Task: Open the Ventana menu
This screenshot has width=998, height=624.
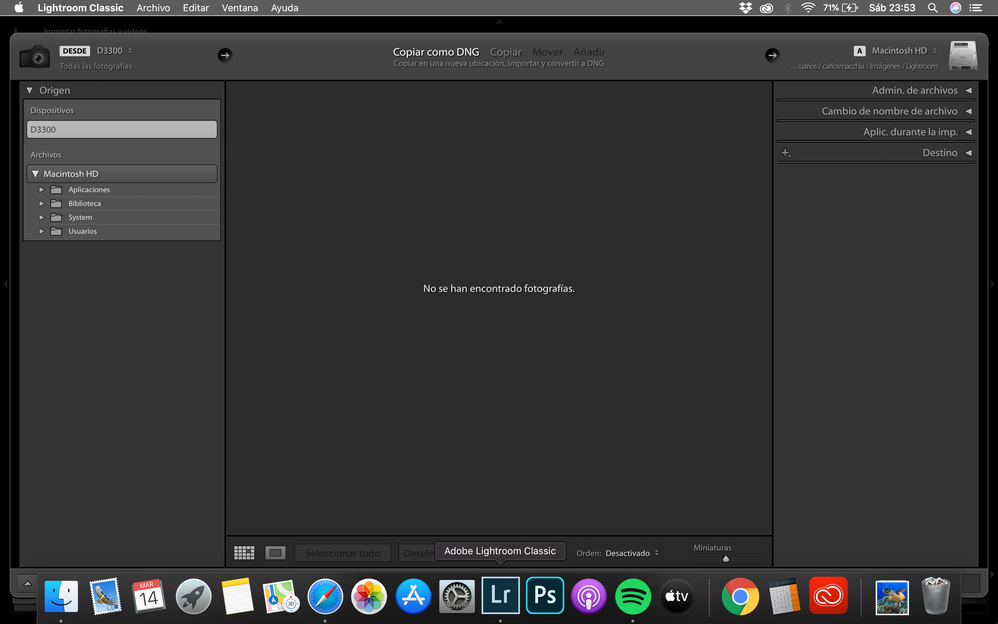Action: pos(240,8)
